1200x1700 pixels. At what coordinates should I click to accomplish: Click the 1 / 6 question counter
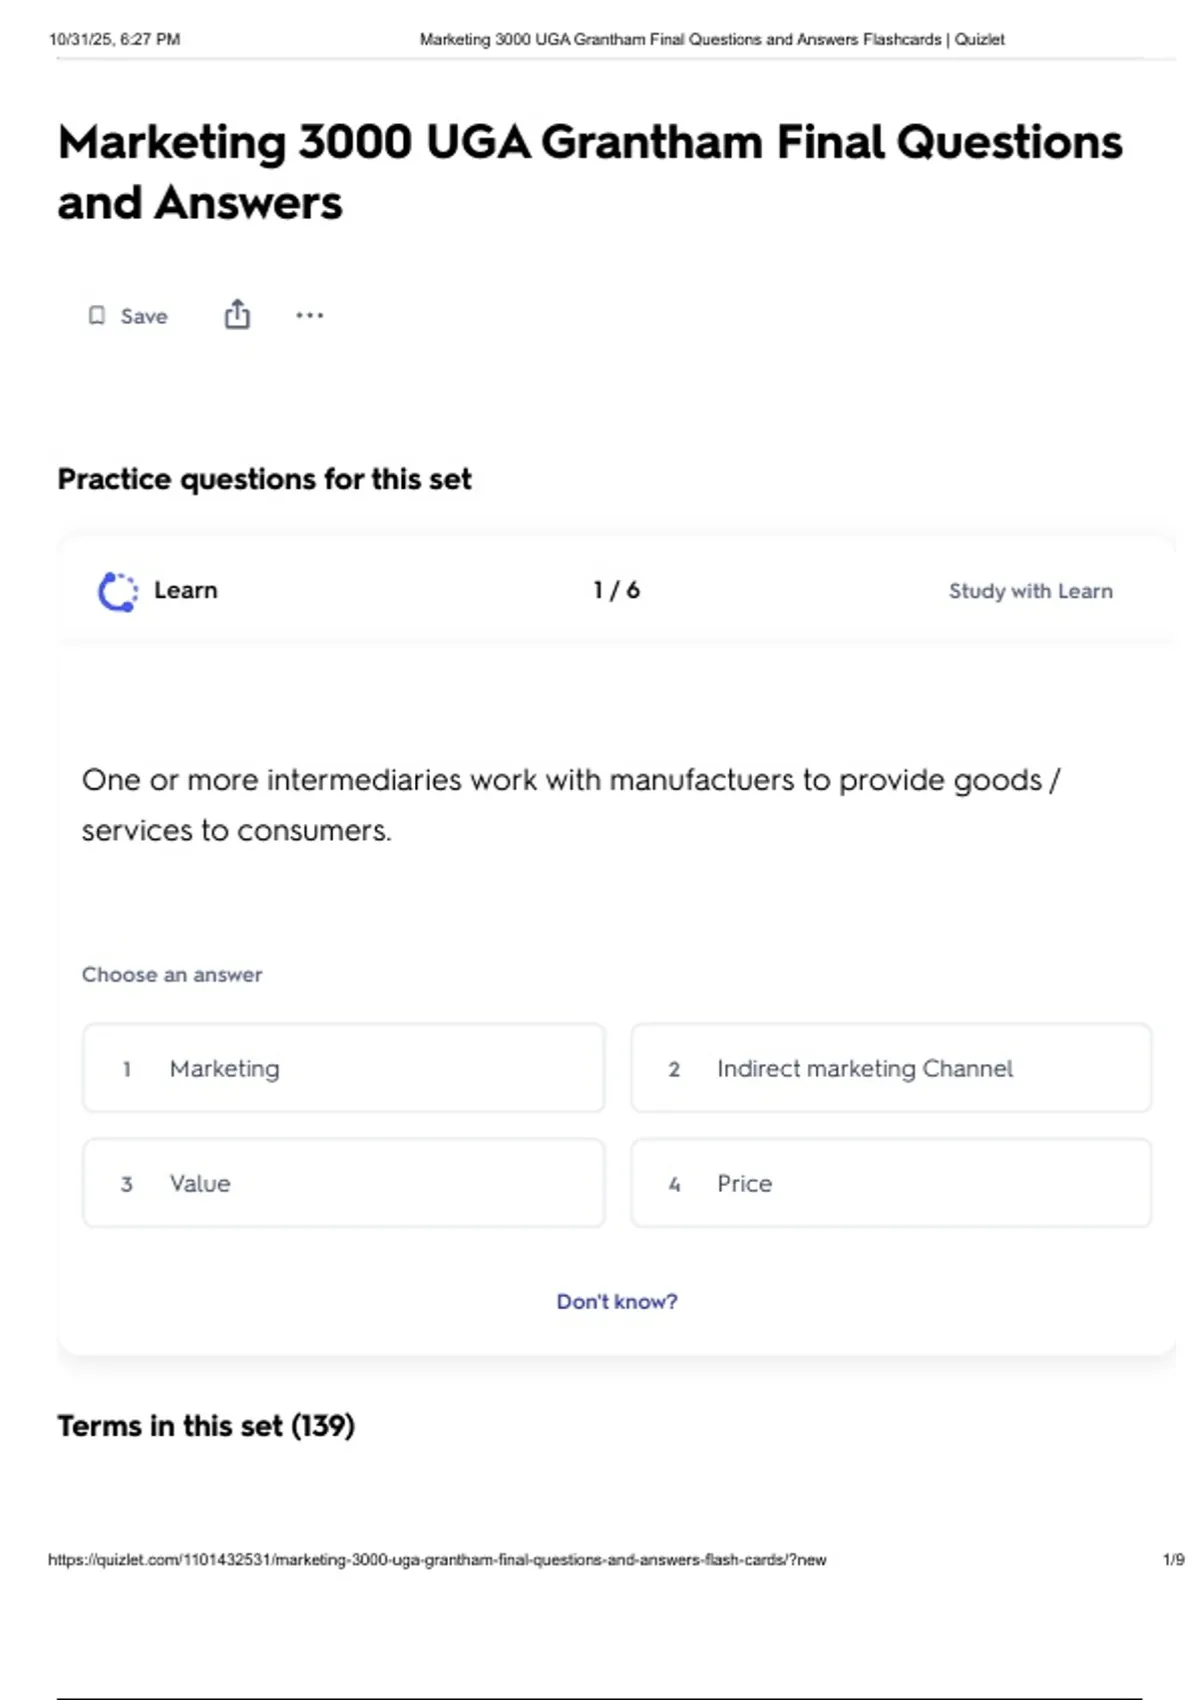616,590
